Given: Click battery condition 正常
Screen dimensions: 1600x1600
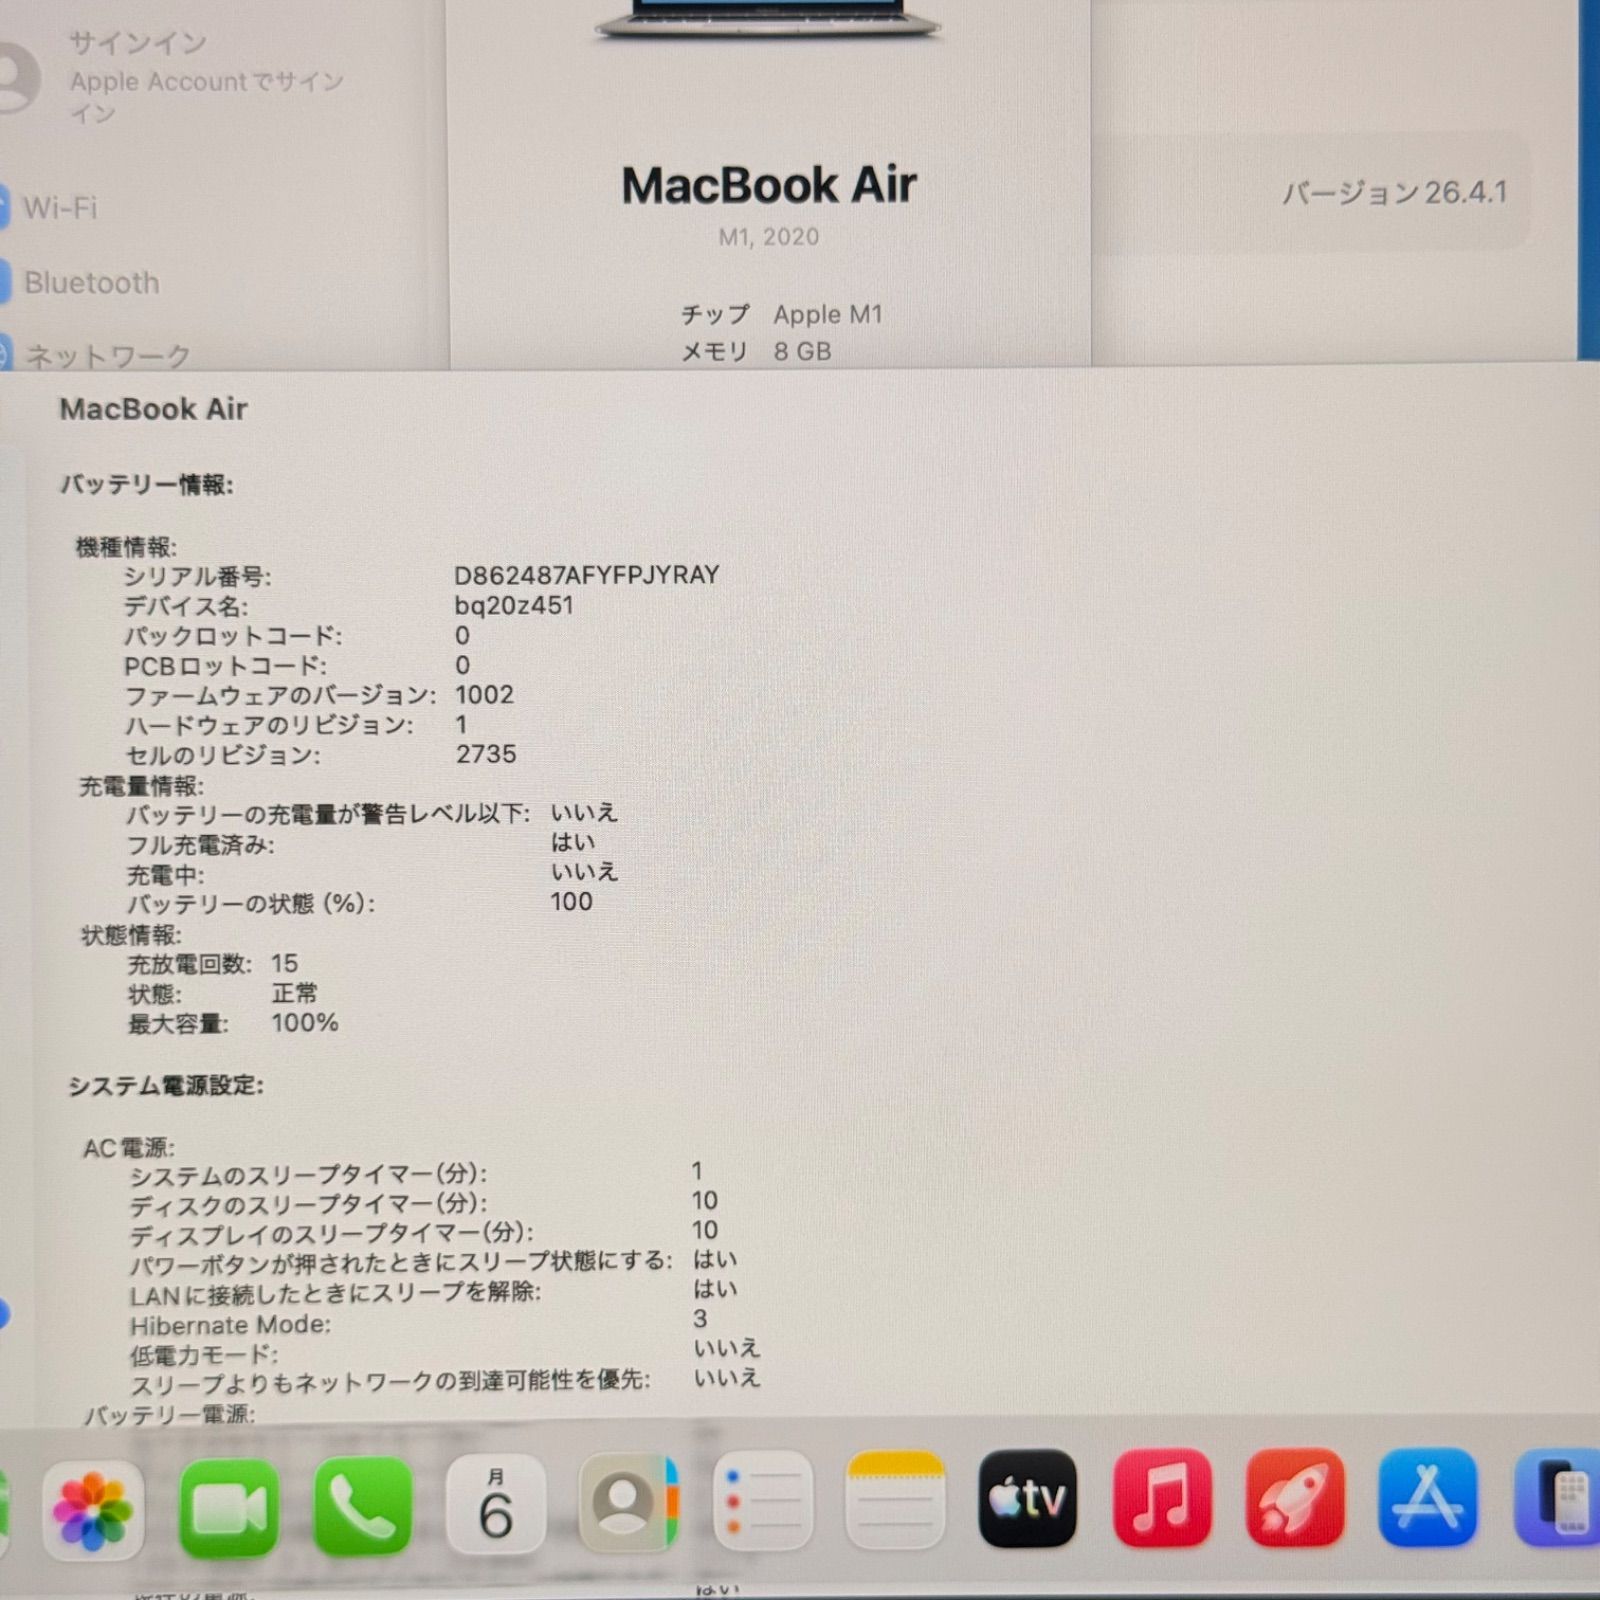Looking at the screenshot, I should (x=294, y=993).
